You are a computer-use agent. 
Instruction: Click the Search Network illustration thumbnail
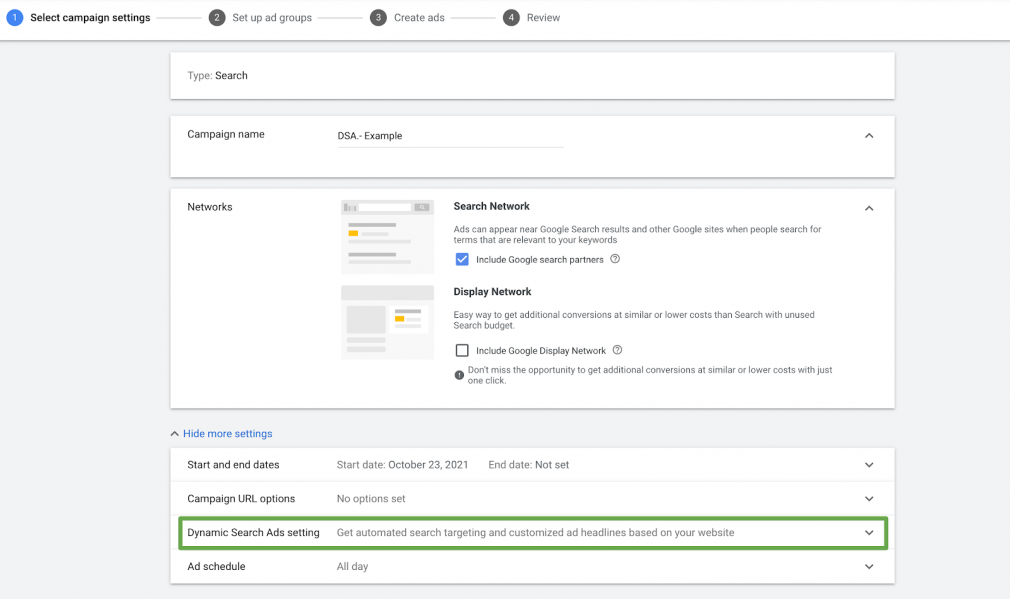click(387, 236)
